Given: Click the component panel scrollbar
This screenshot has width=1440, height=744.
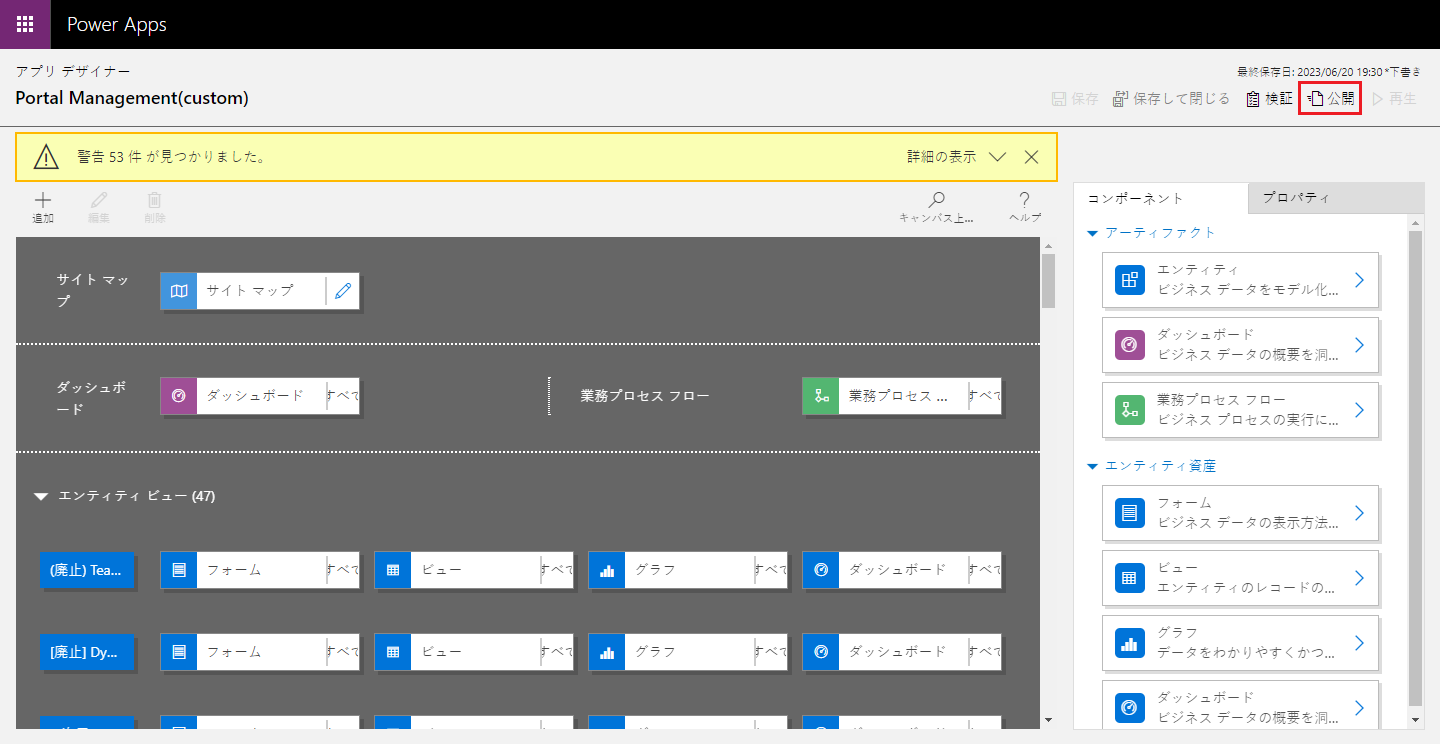Looking at the screenshot, I should click(x=1416, y=466).
